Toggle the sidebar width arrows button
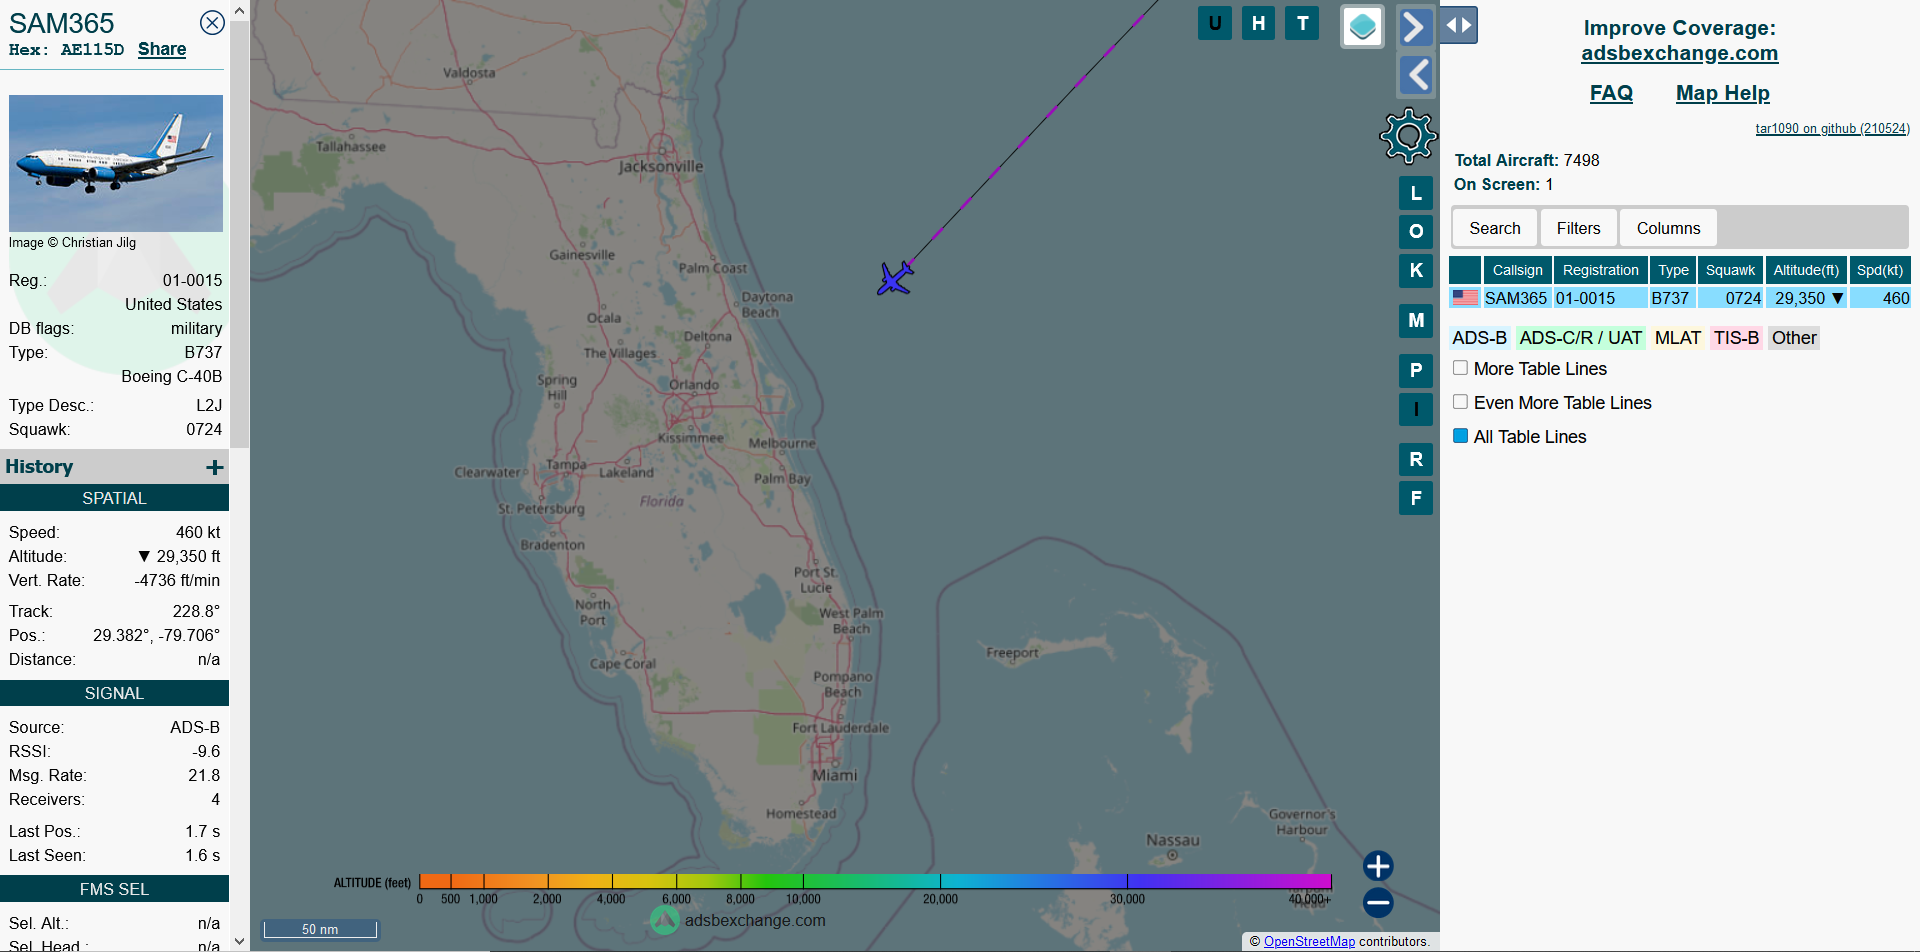 coord(1459,25)
